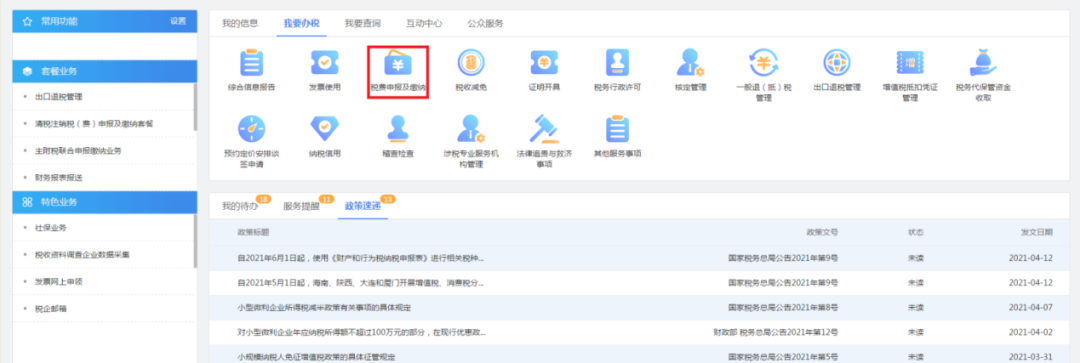Open 税企邮箱 link
This screenshot has width=1080, height=363.
(x=50, y=308)
